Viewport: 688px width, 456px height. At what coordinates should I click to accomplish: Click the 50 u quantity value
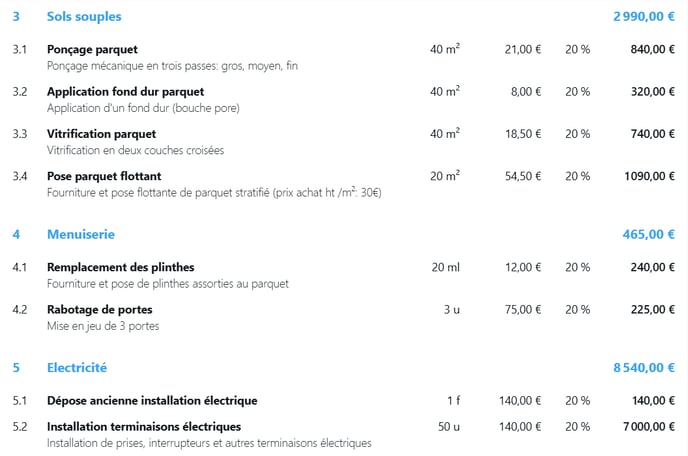(448, 427)
